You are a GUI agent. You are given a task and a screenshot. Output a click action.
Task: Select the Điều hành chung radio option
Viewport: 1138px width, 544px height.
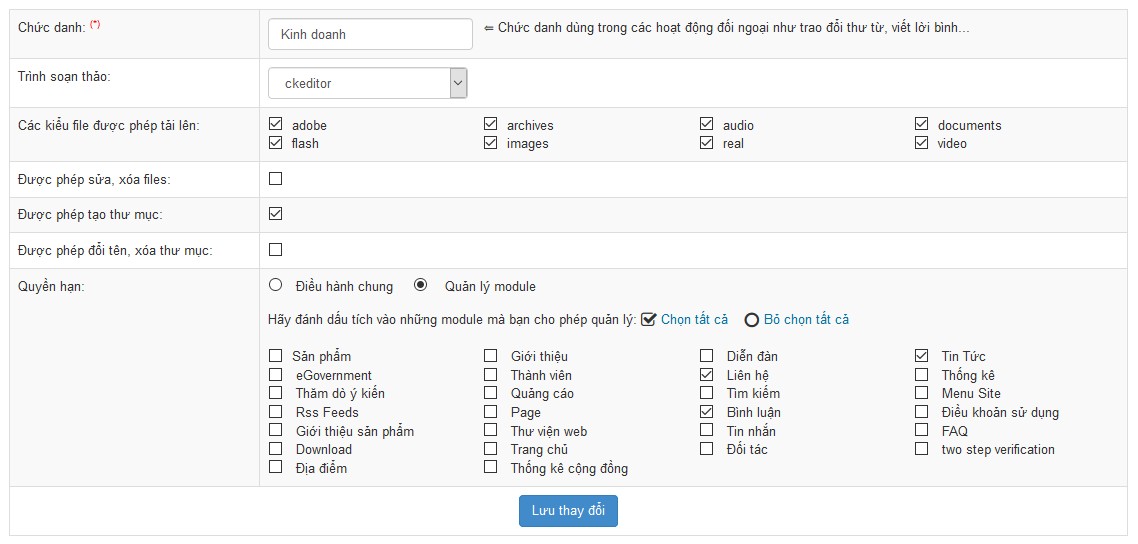coord(275,285)
